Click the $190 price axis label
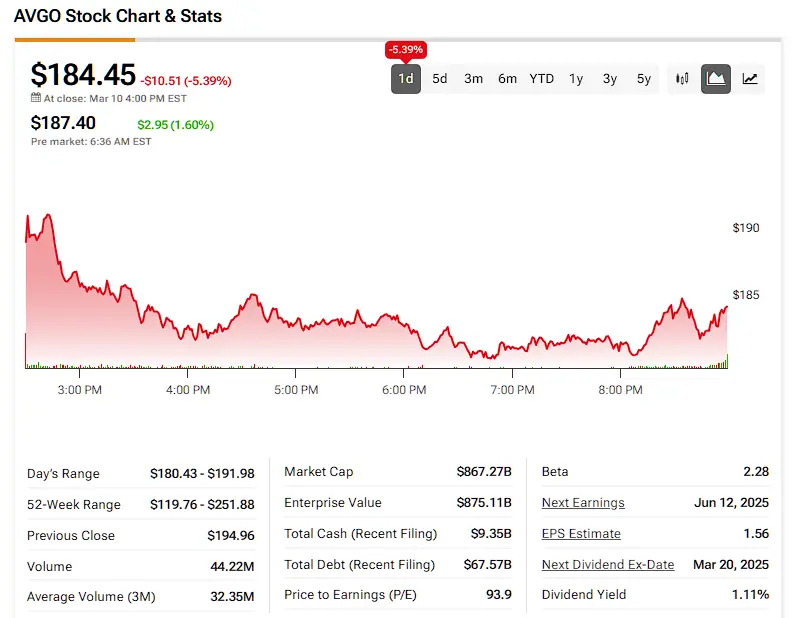The image size is (794, 618). click(x=746, y=228)
